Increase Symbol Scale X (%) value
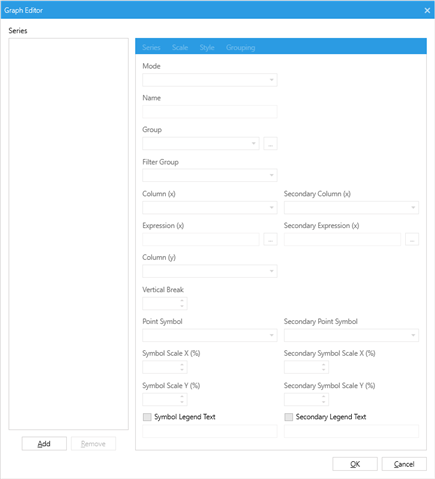 182,365
